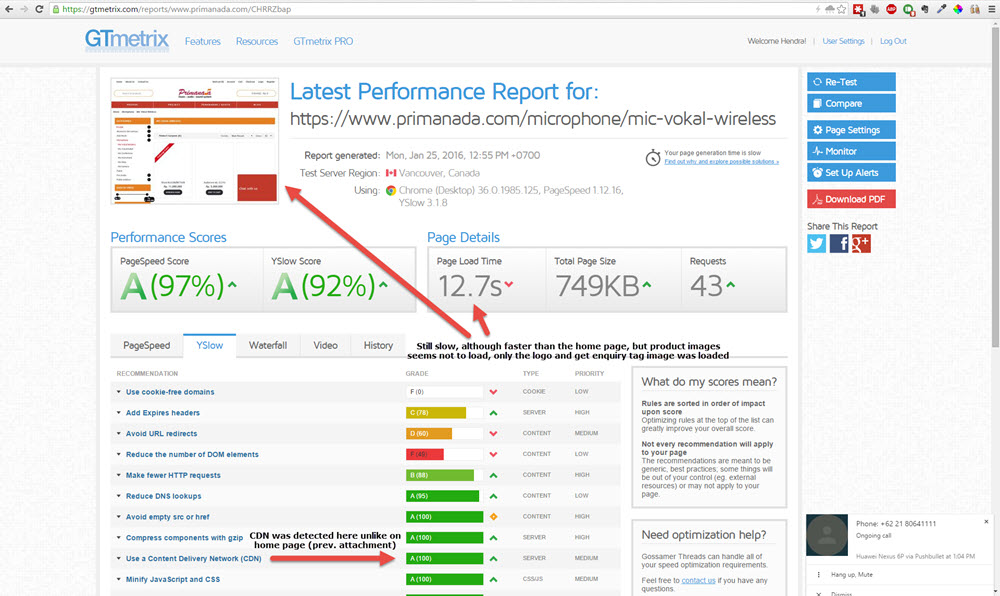
Task: Click the Total Page Size 749KB value
Action: pos(597,286)
